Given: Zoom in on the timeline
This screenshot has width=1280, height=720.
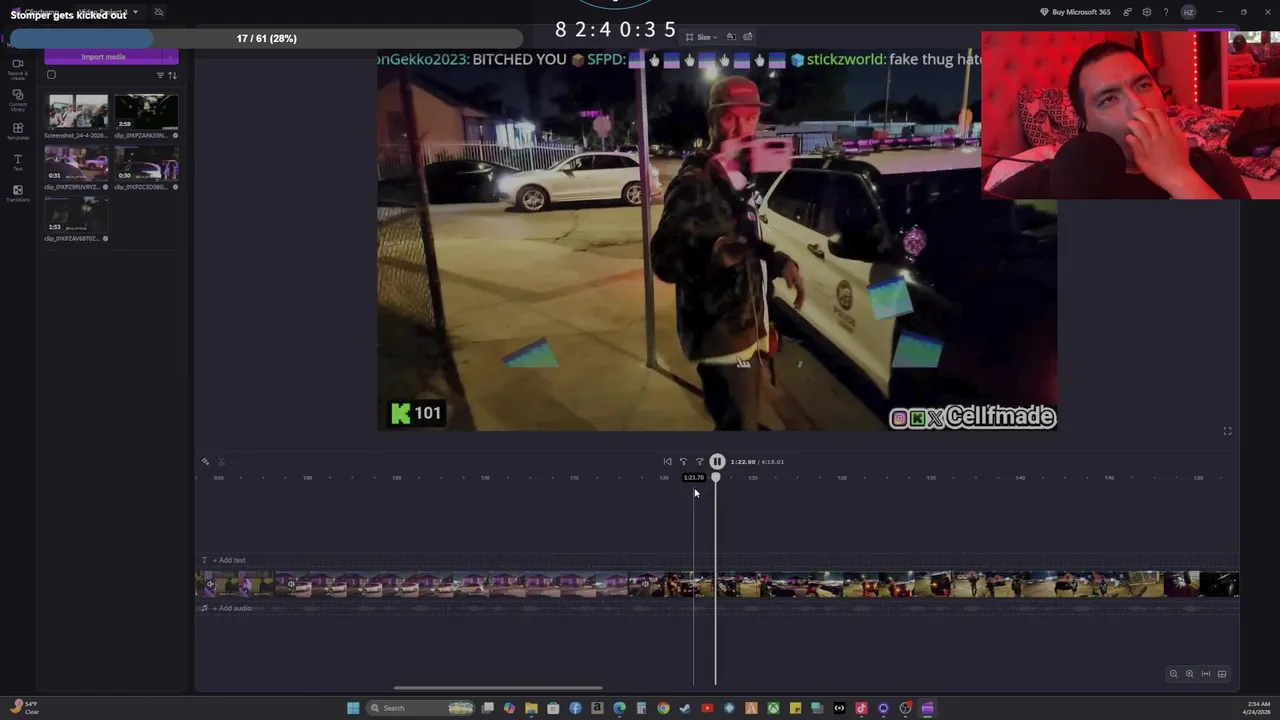Looking at the screenshot, I should click(x=1189, y=674).
